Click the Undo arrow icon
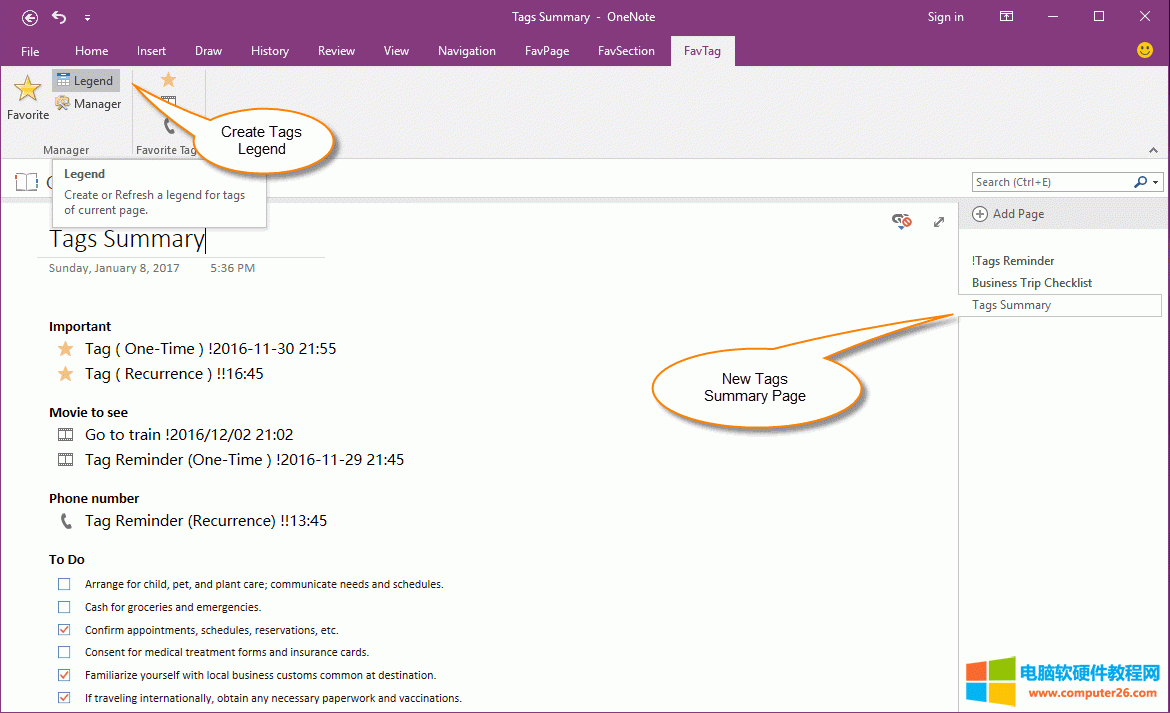 pos(60,17)
